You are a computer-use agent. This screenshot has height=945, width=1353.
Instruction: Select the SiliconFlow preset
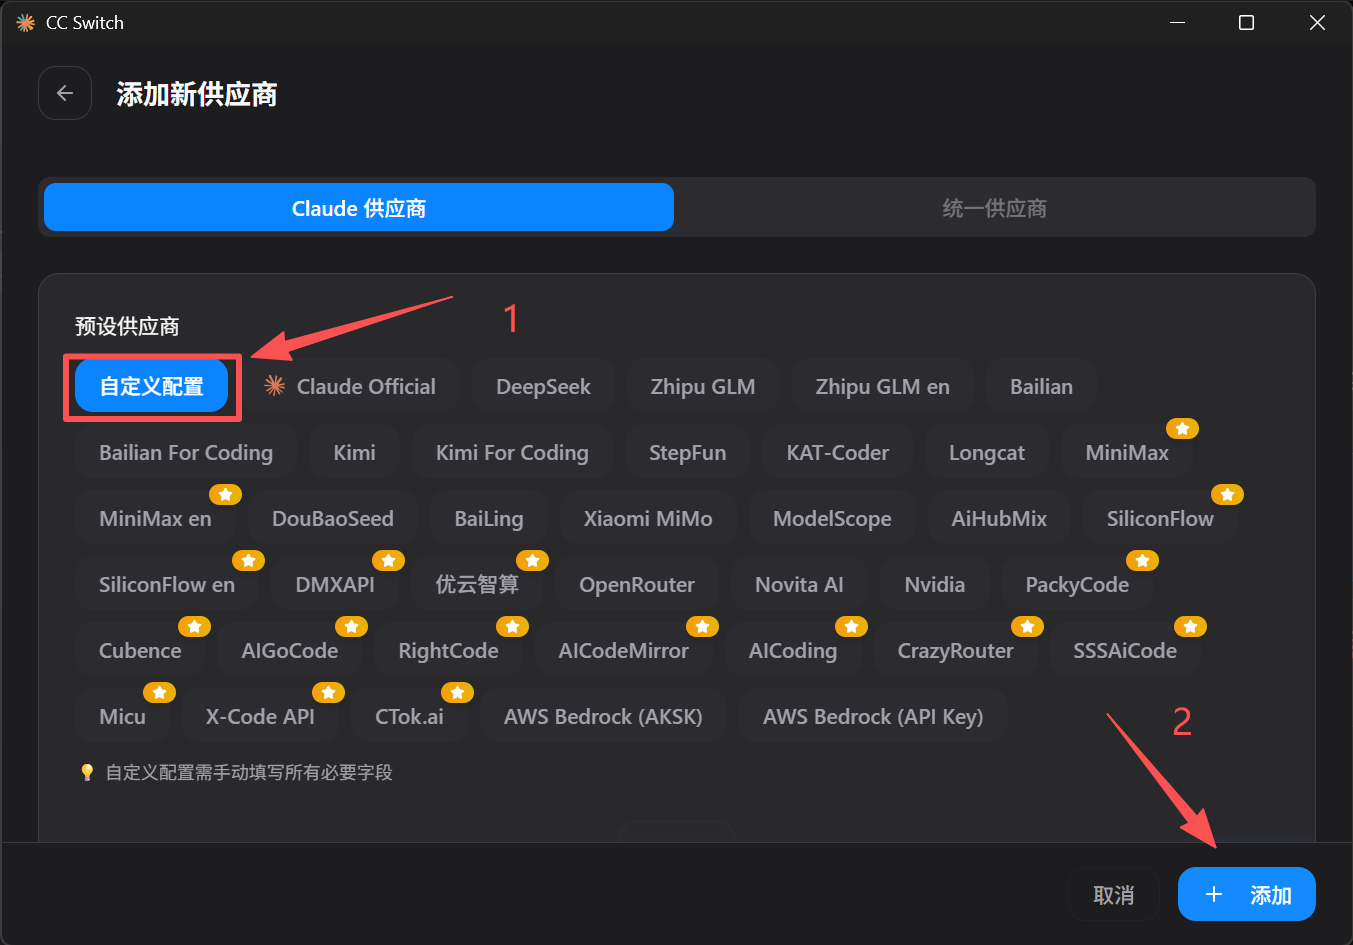pos(1160,518)
